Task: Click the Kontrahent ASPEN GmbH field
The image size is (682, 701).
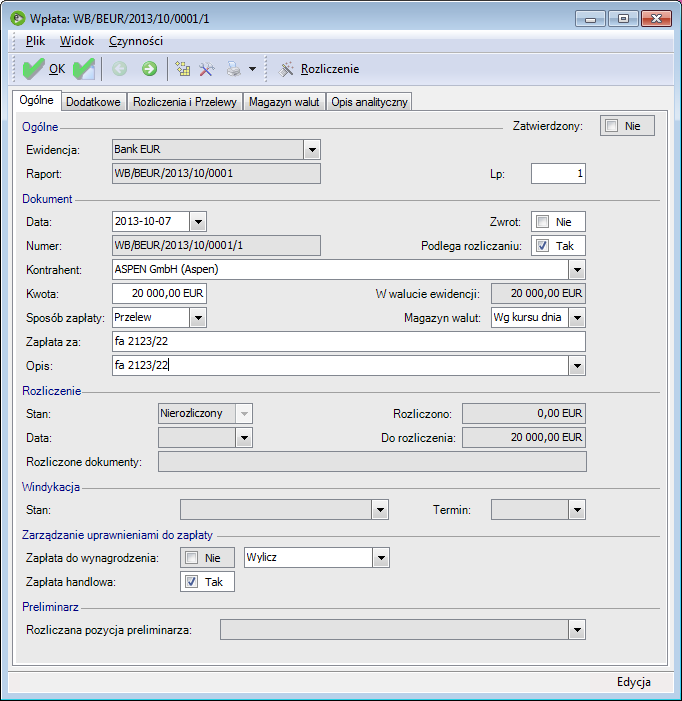Action: pyautogui.click(x=341, y=270)
